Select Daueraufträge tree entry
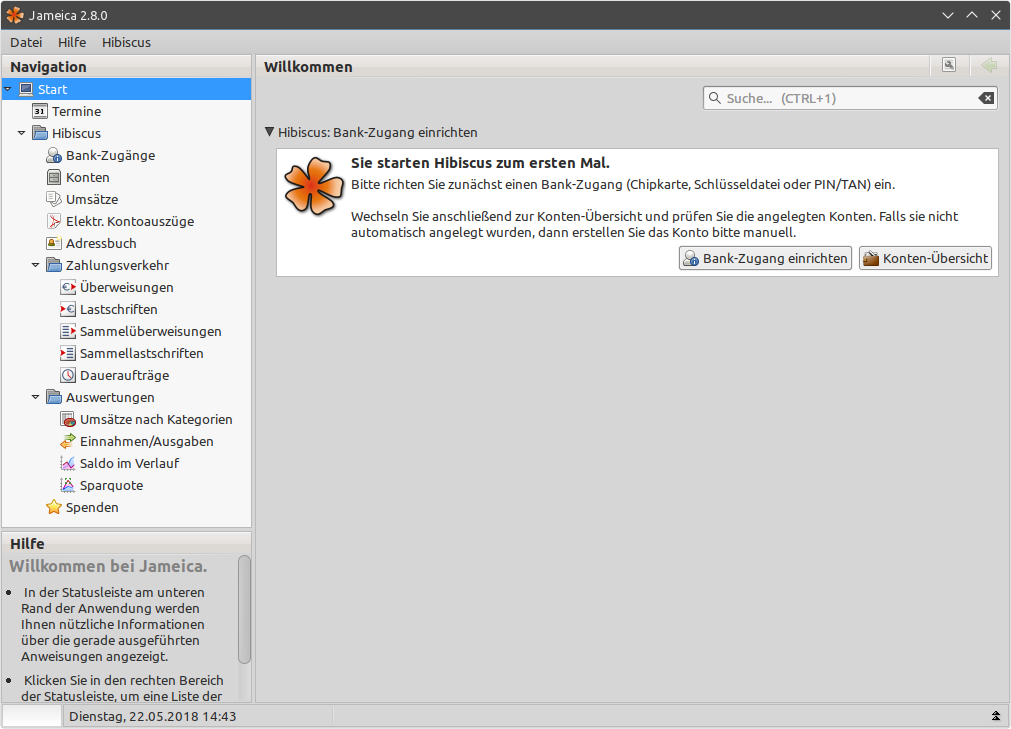Viewport: 1011px width, 729px height. [124, 375]
